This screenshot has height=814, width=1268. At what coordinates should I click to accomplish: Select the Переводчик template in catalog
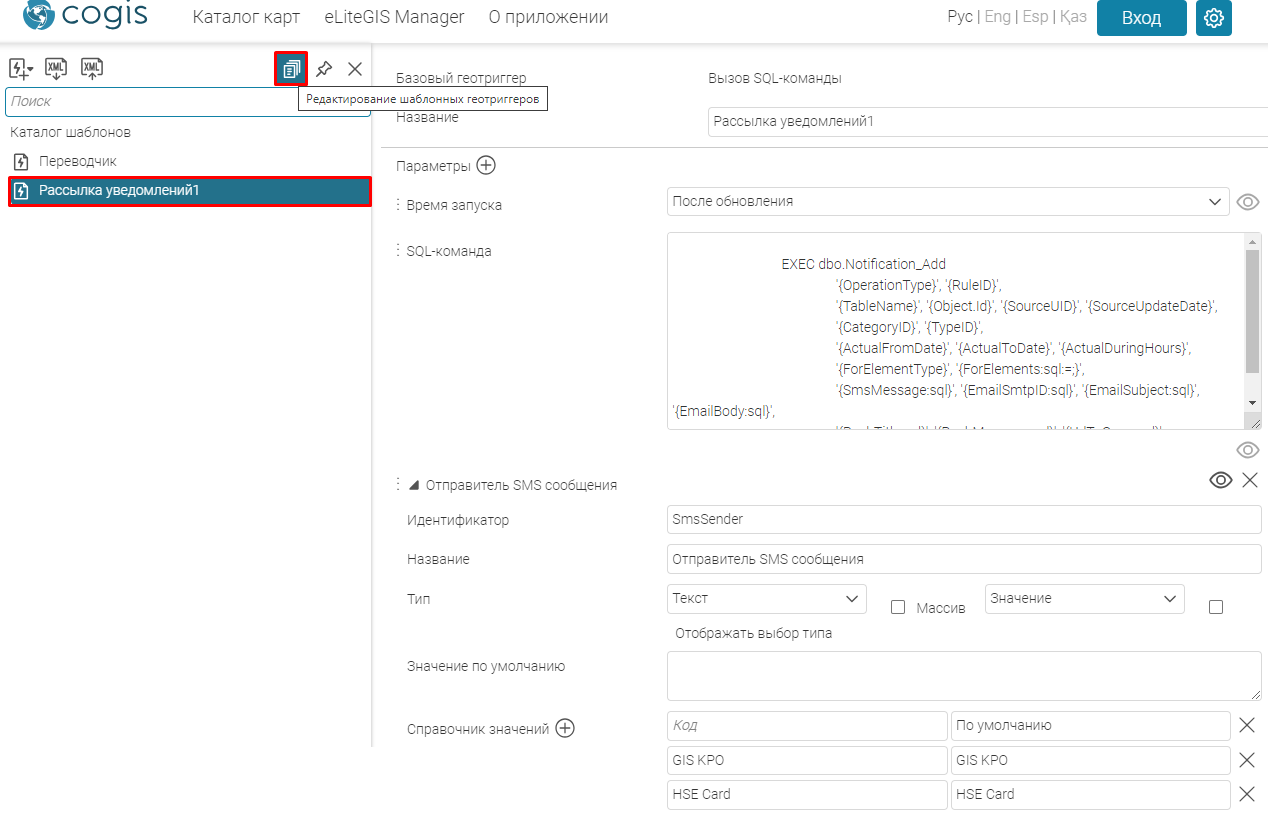point(78,161)
